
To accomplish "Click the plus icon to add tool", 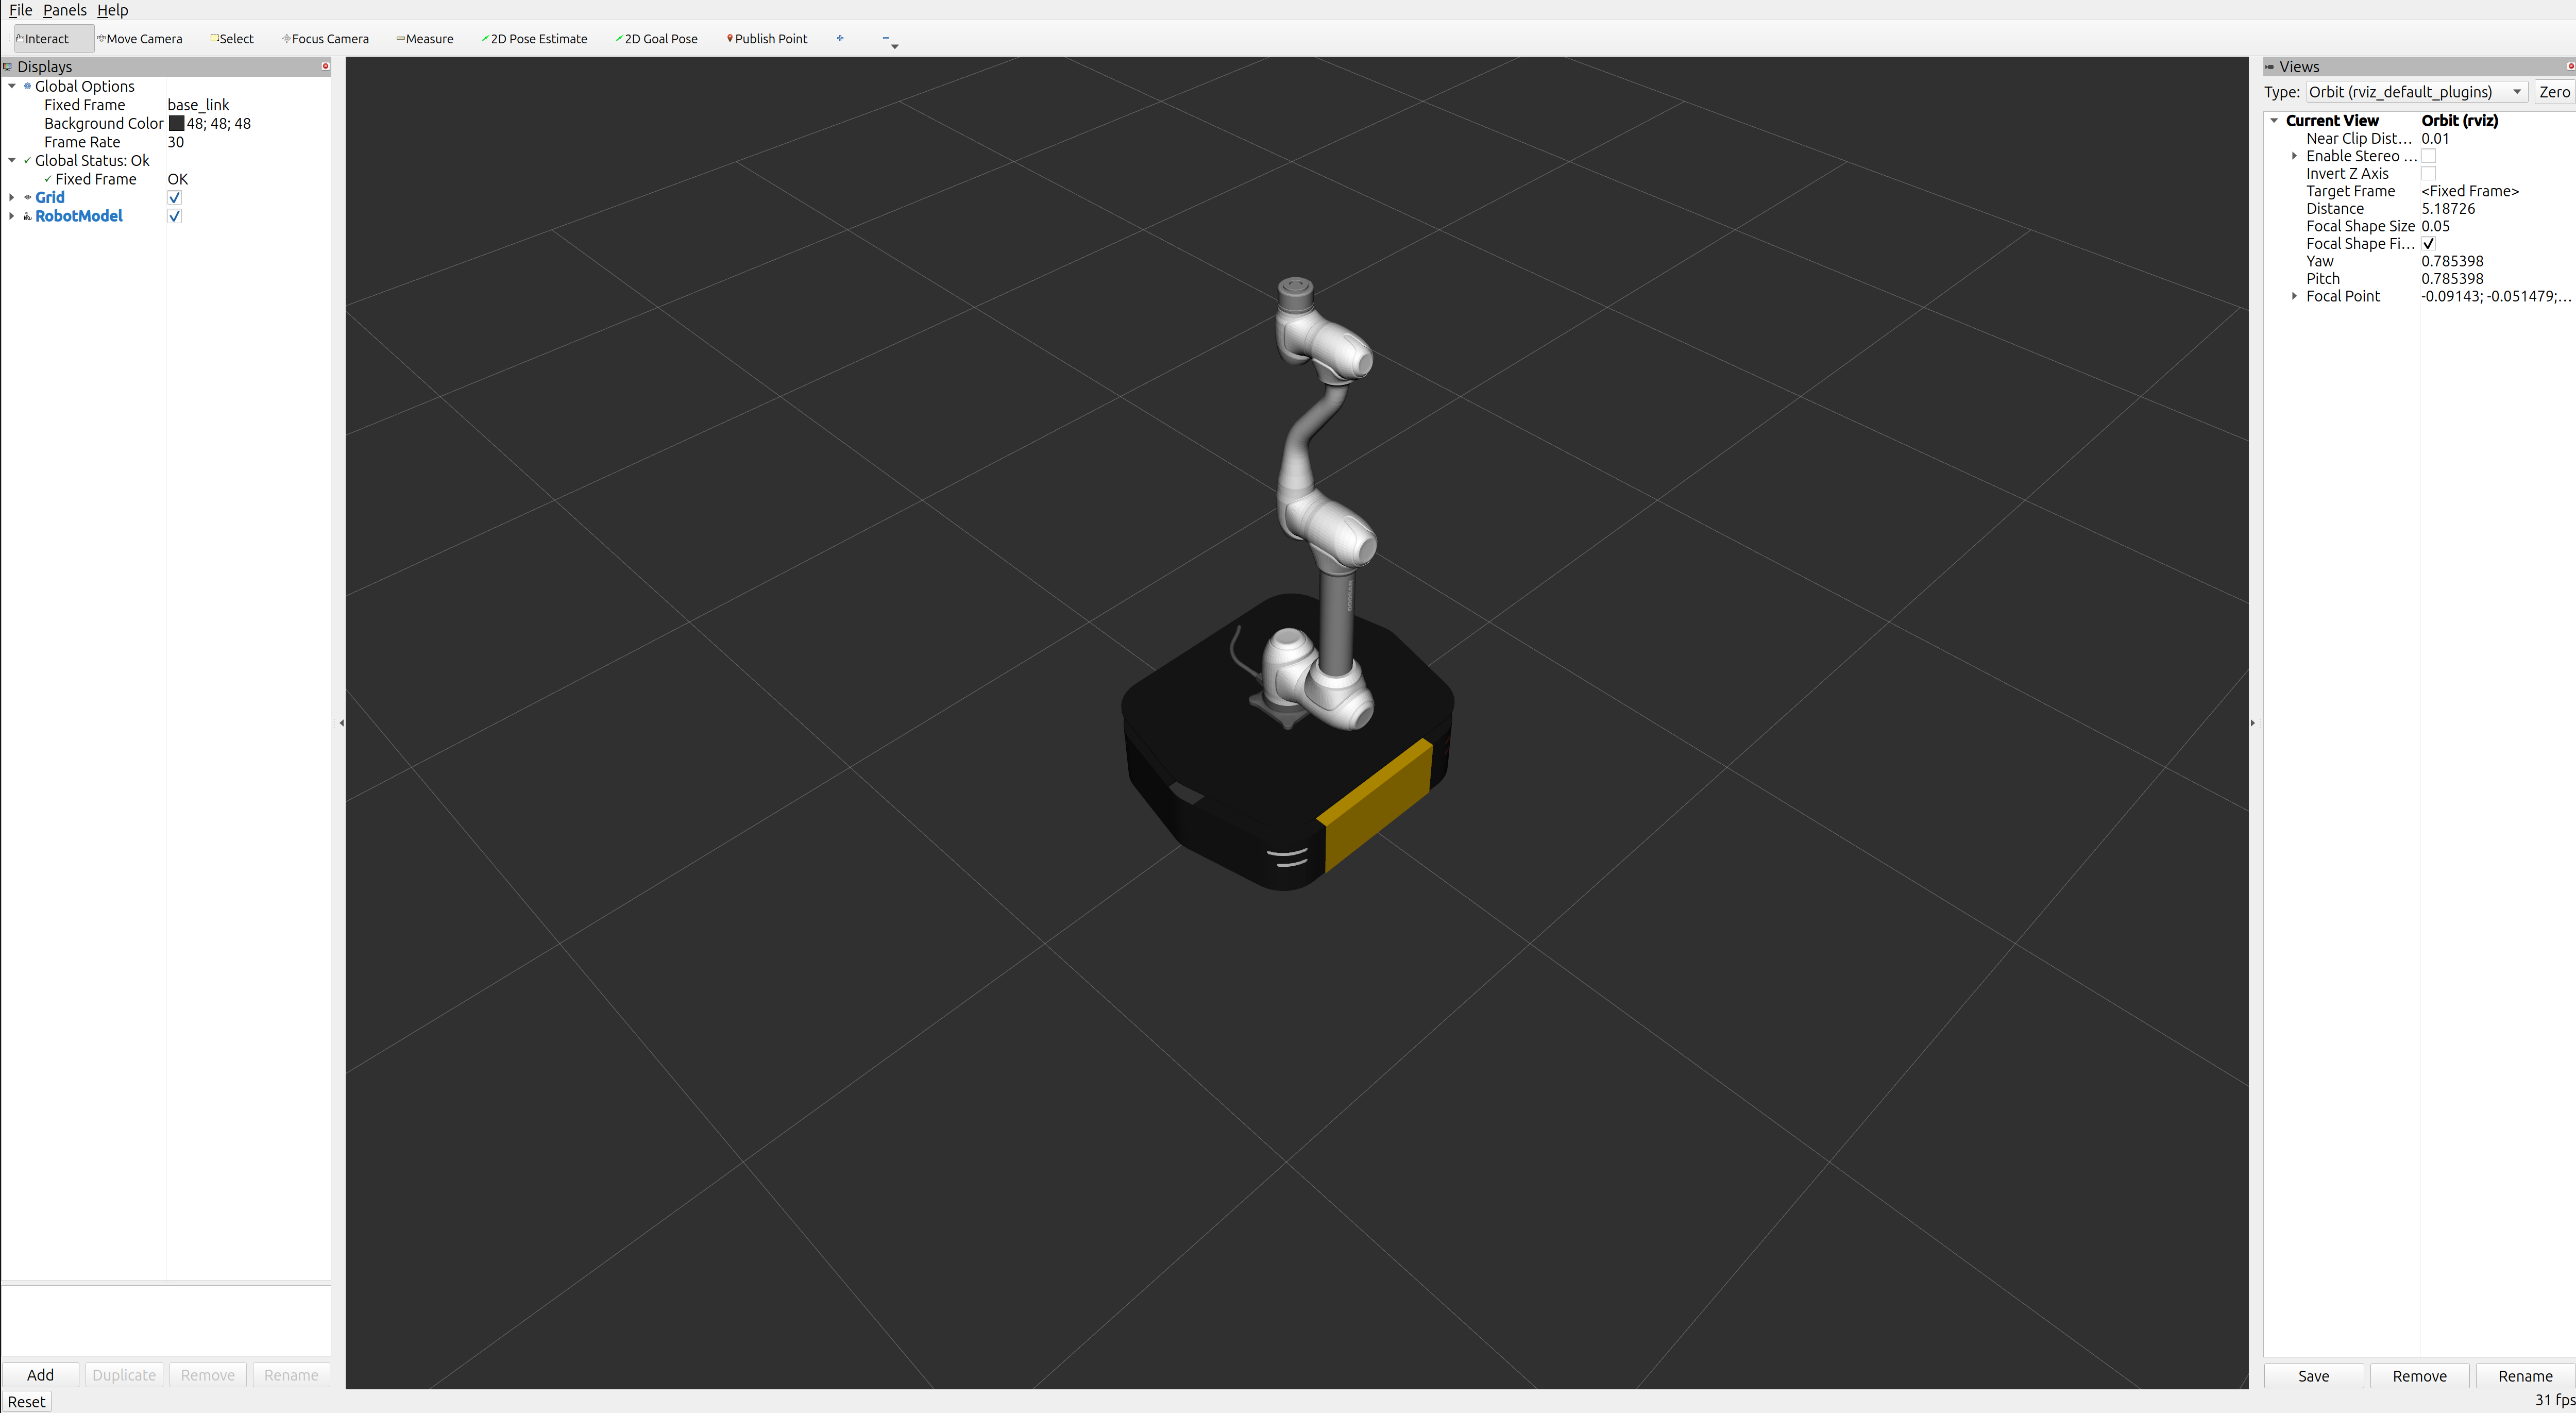I will tap(840, 39).
